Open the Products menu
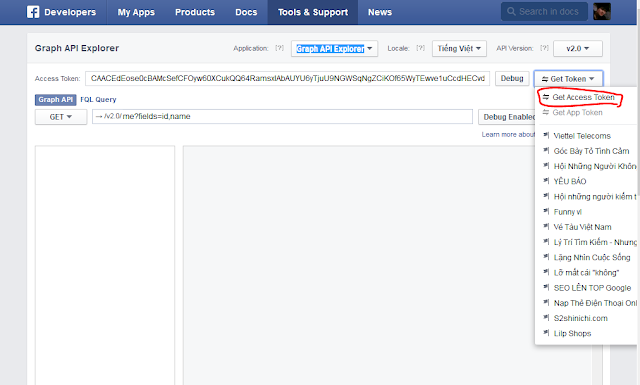The height and width of the screenshot is (385, 640). coord(195,12)
